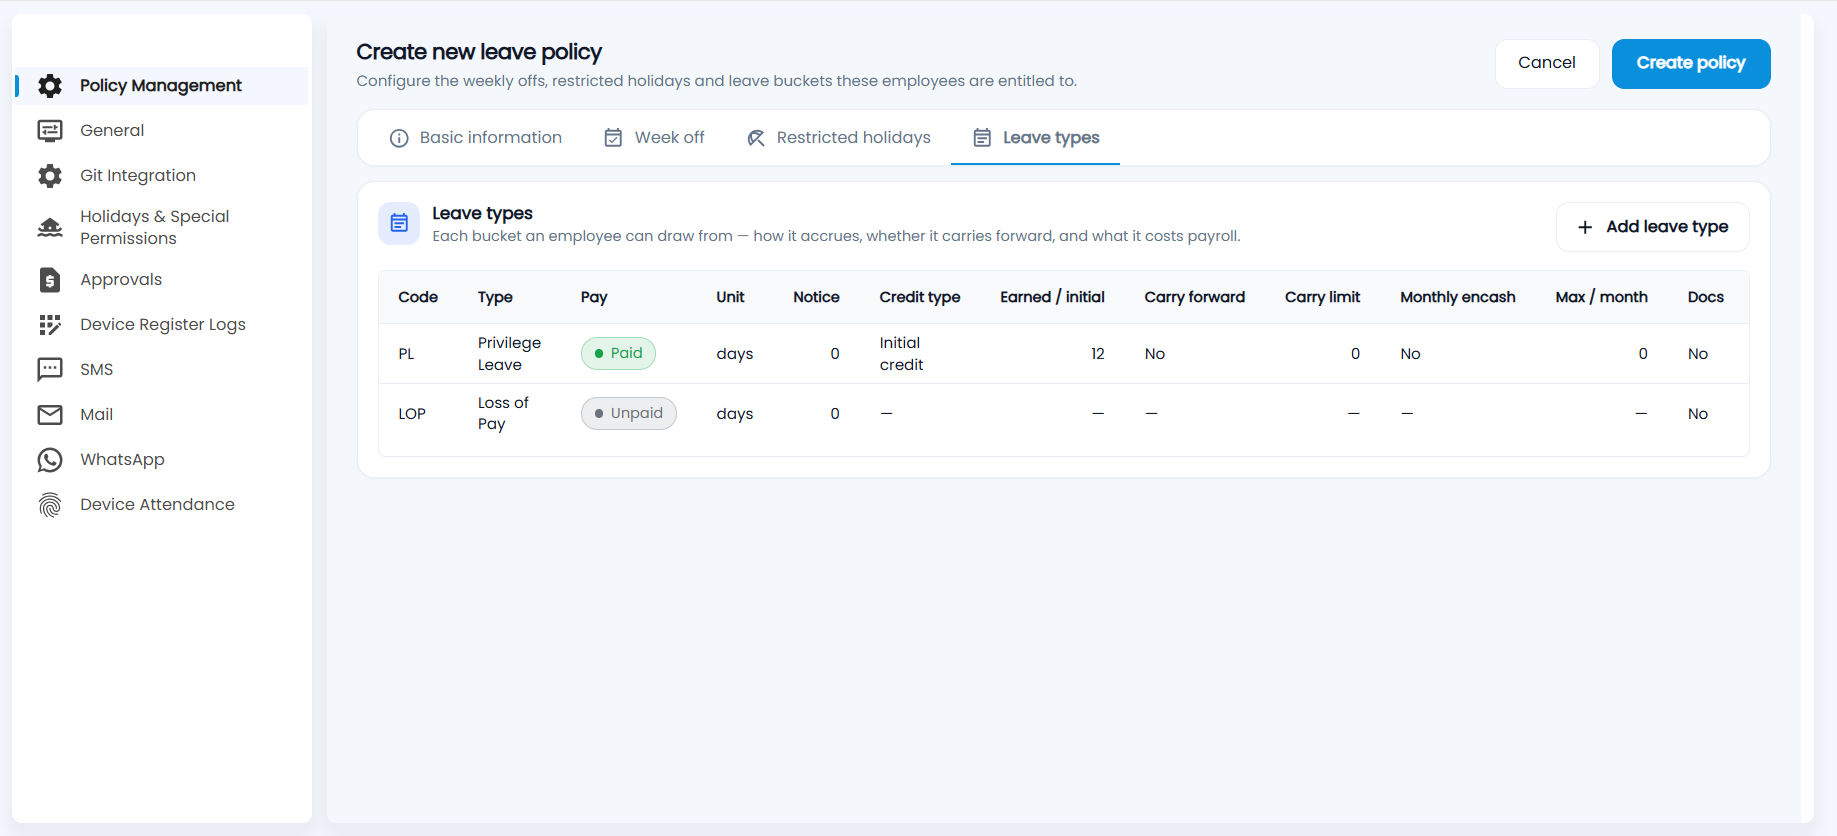Open Device Register Logs in the sidebar
Viewport: 1837px width, 836px height.
[161, 325]
